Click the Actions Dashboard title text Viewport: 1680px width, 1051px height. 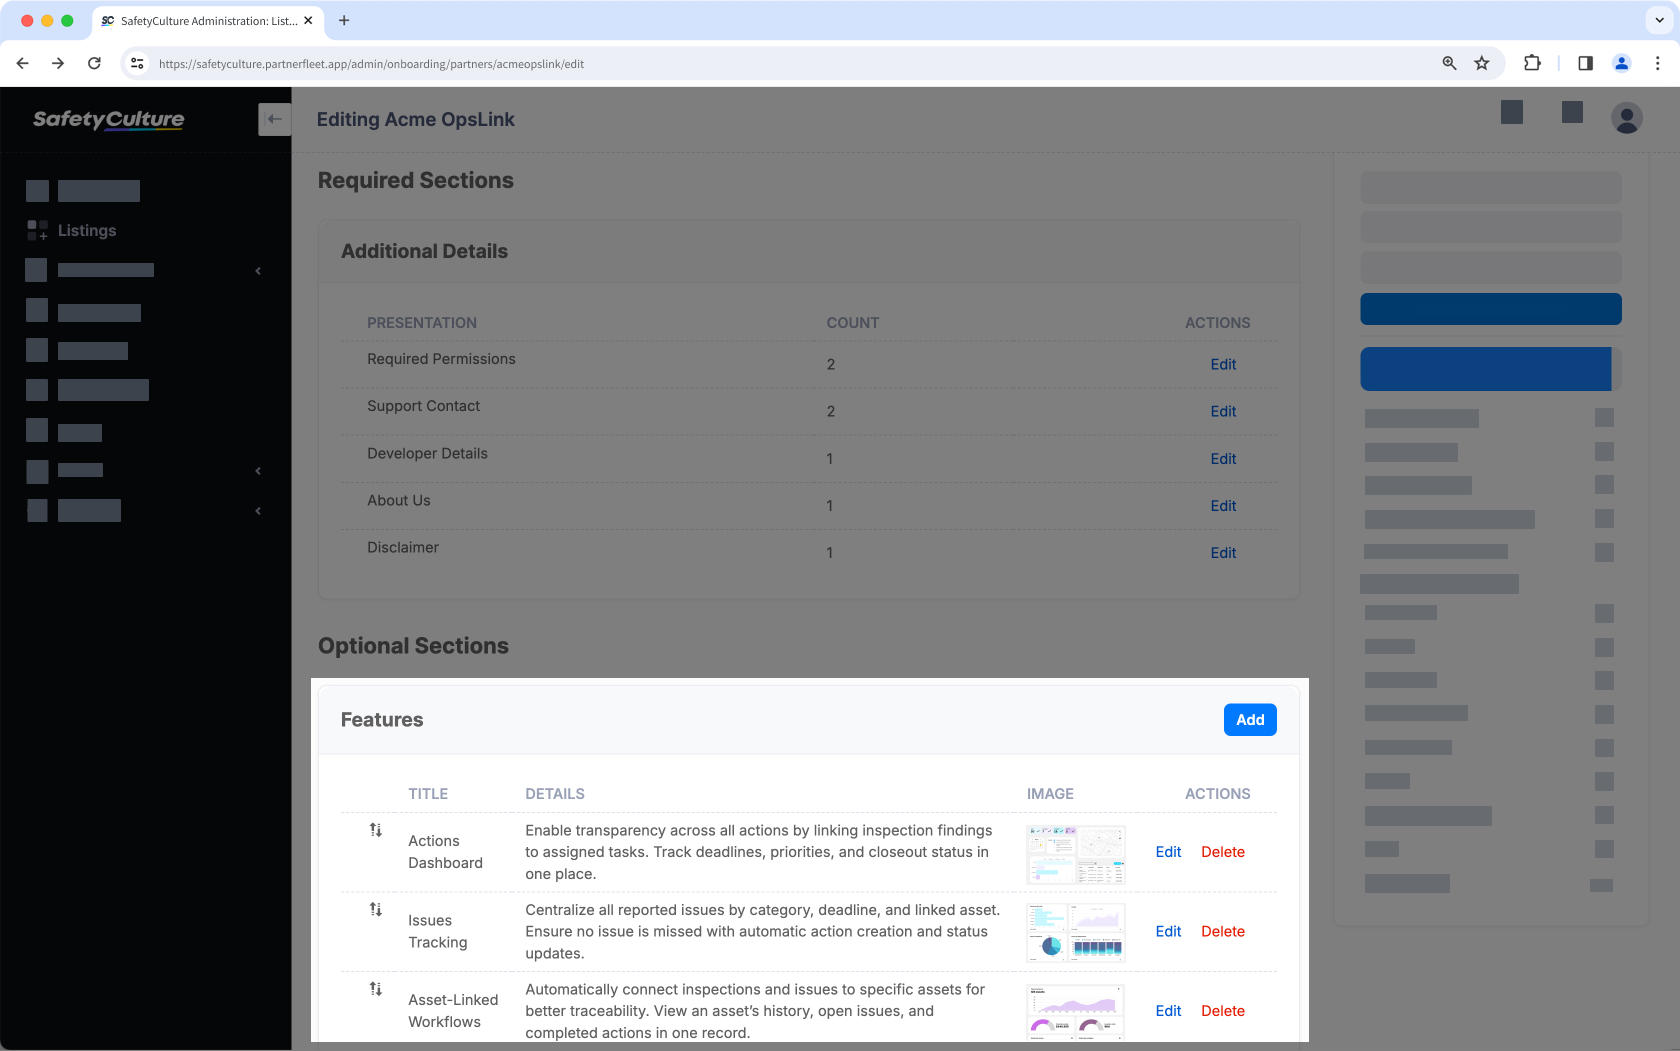point(445,852)
